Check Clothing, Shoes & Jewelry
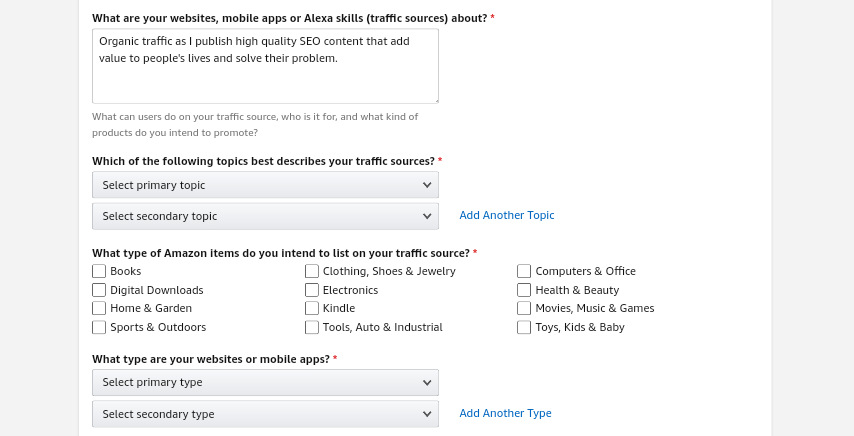The image size is (854, 436). tap(312, 271)
